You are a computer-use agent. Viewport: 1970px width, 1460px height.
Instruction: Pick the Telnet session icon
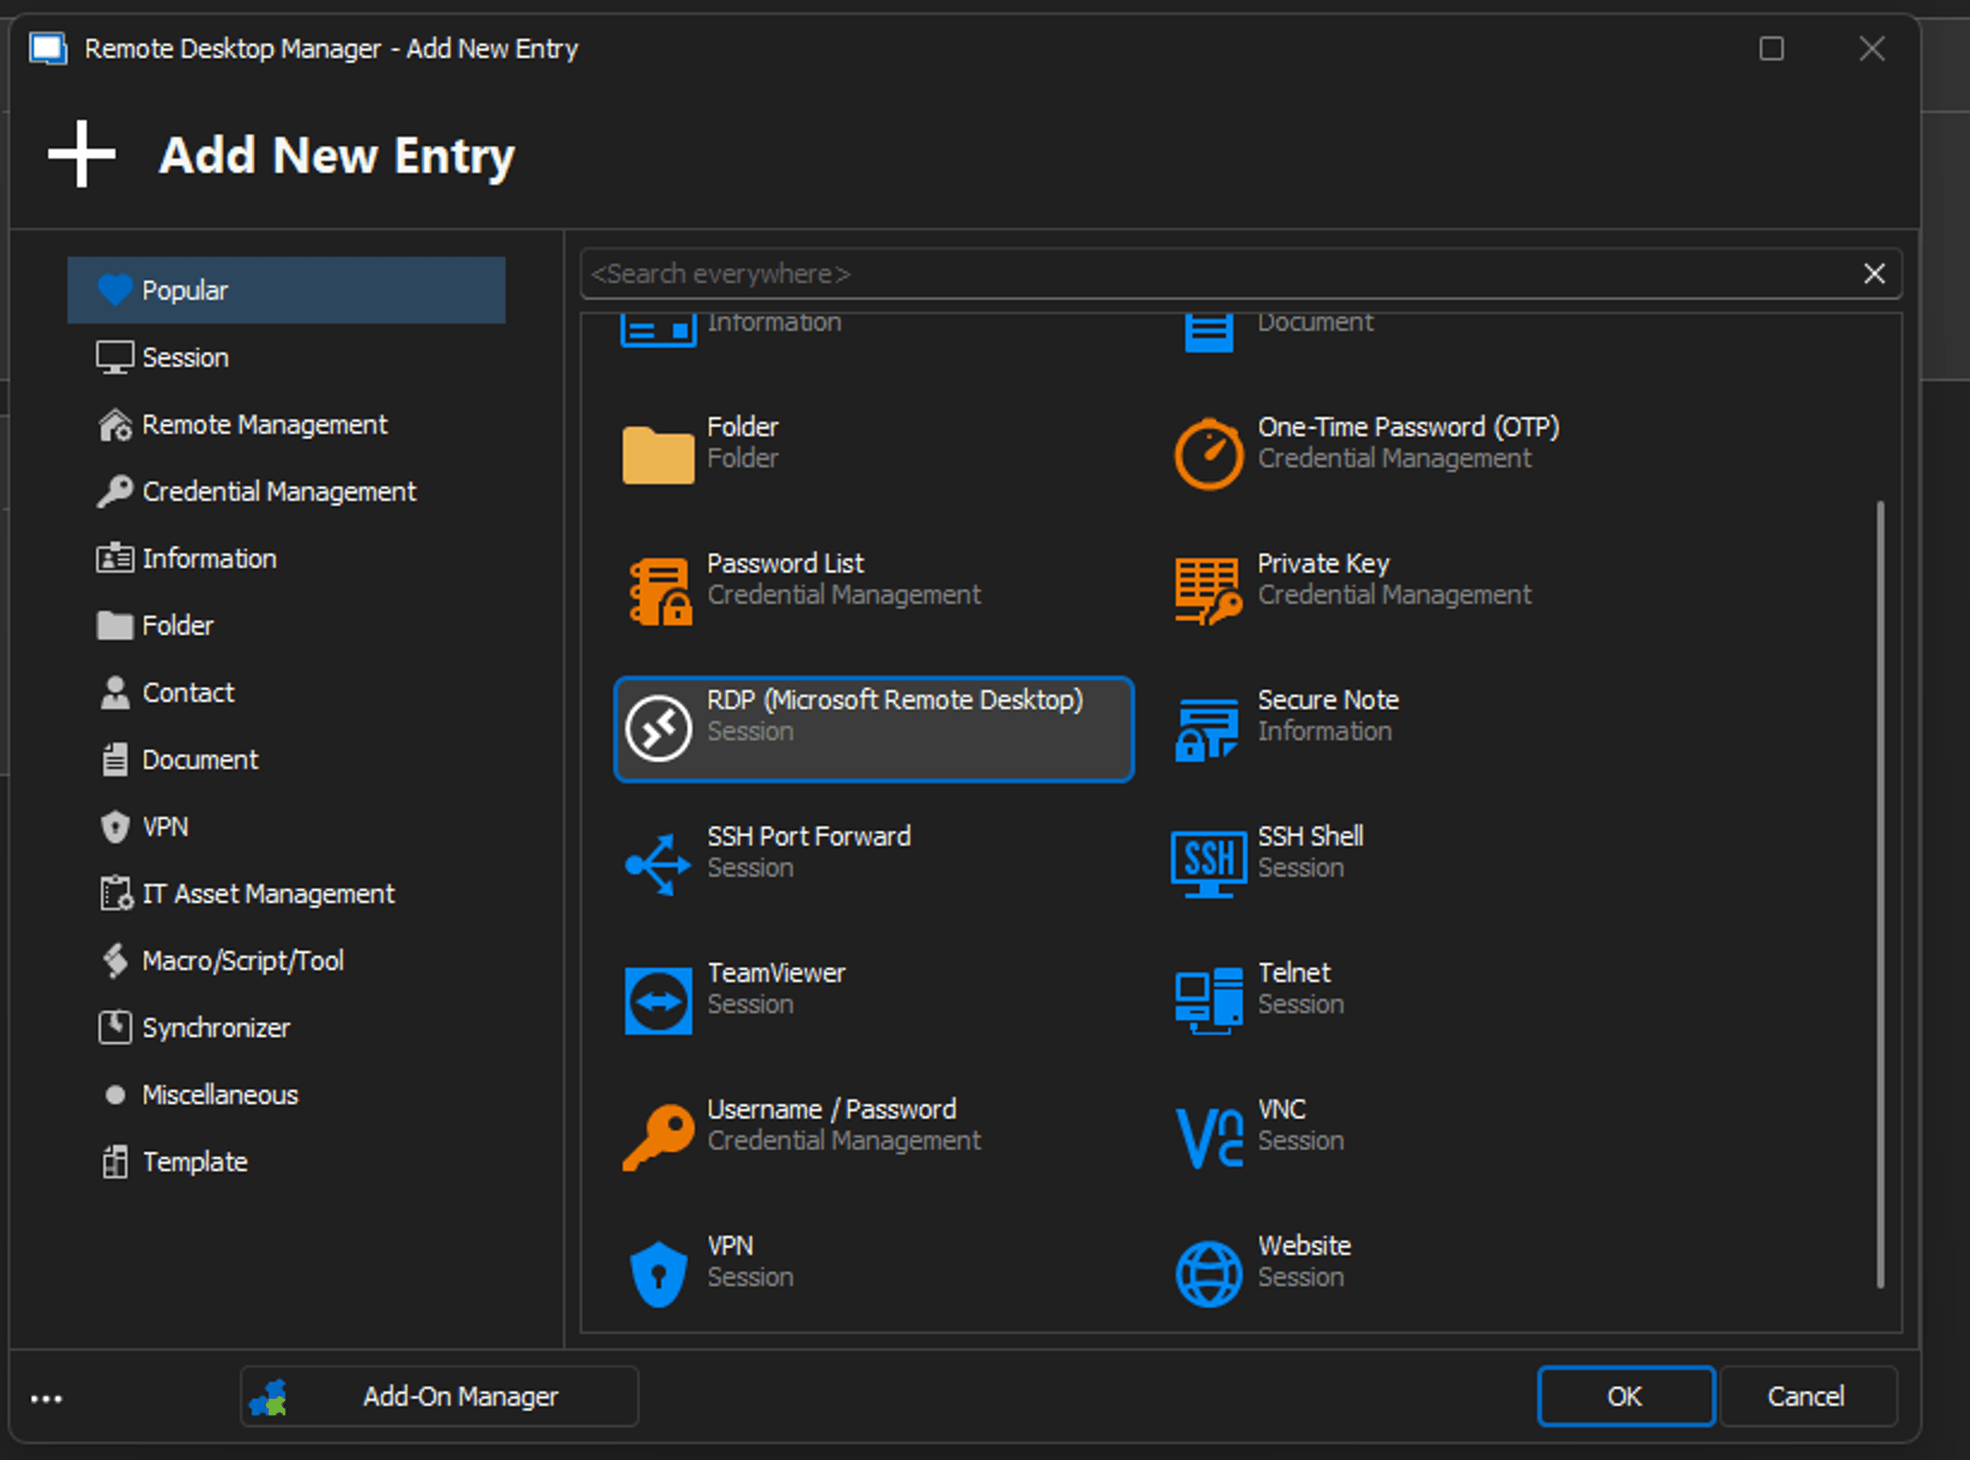point(1208,999)
